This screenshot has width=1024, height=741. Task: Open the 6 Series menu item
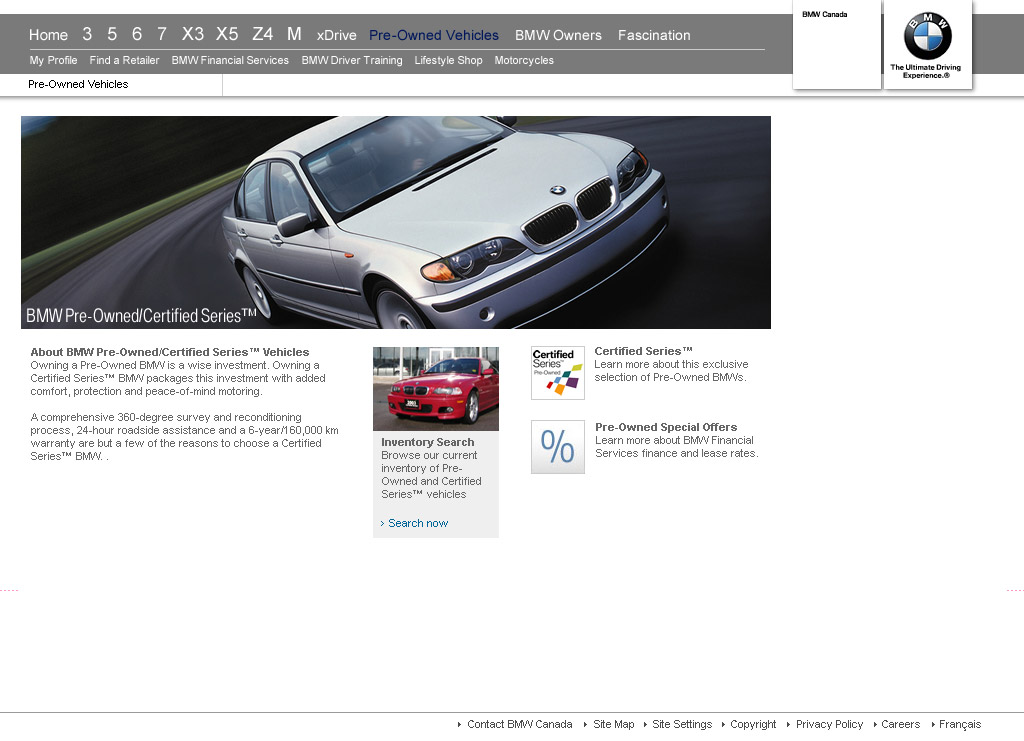coord(136,34)
